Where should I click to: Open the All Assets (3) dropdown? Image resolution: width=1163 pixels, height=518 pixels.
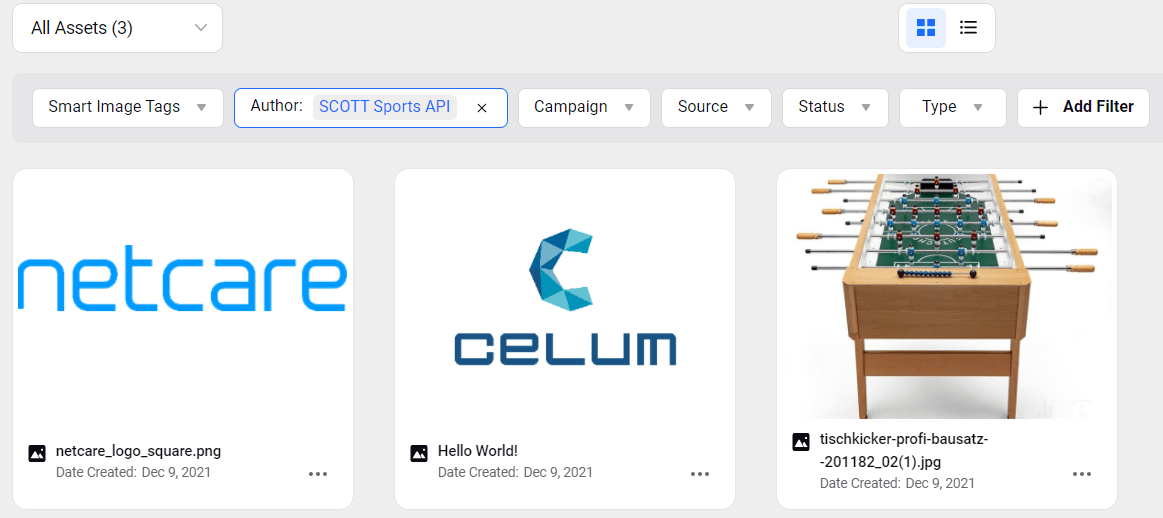pos(117,28)
